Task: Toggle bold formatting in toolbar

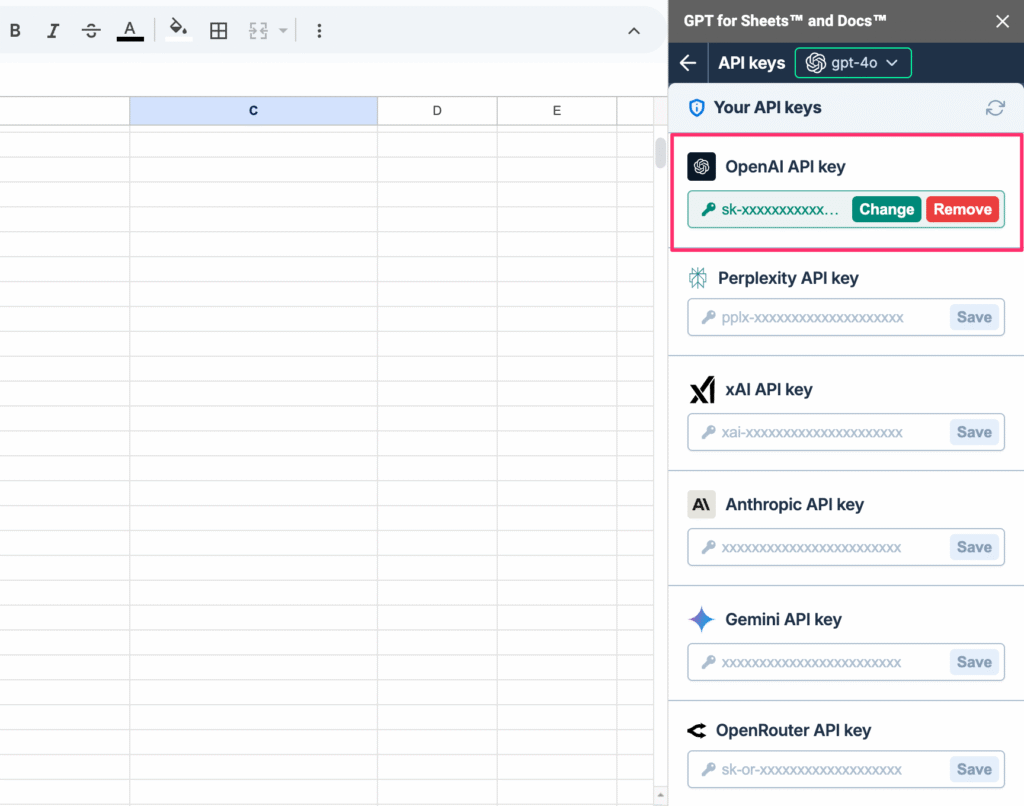Action: point(15,31)
